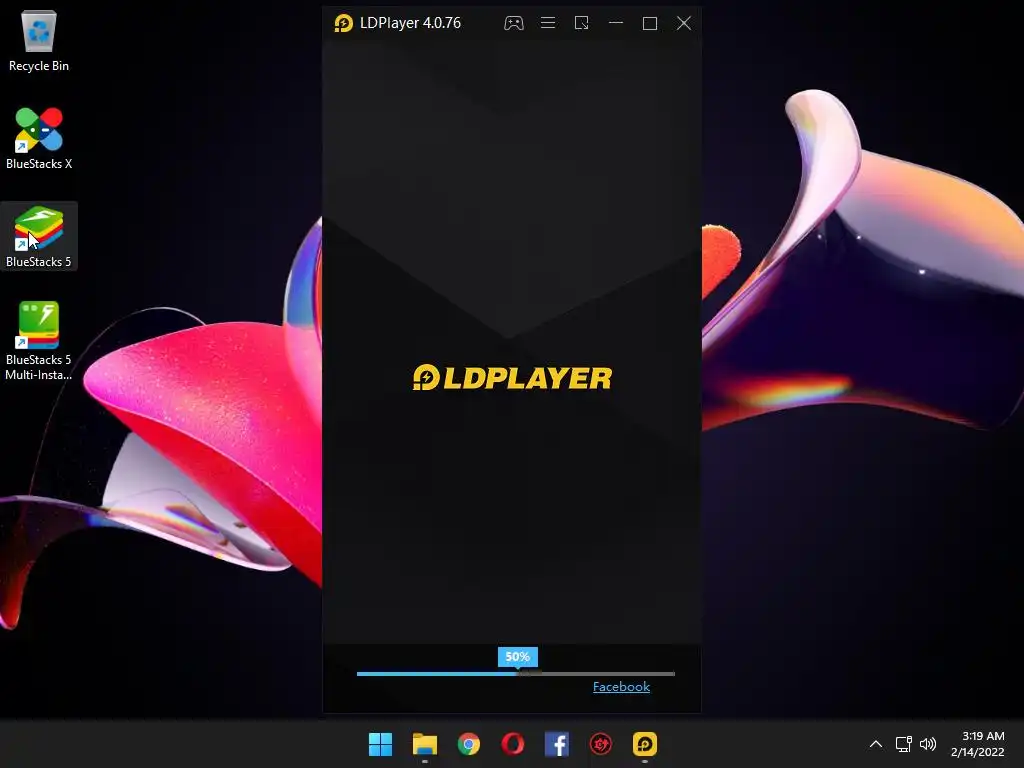Open the volume control in system tray
This screenshot has height=768, width=1024.
[928, 744]
